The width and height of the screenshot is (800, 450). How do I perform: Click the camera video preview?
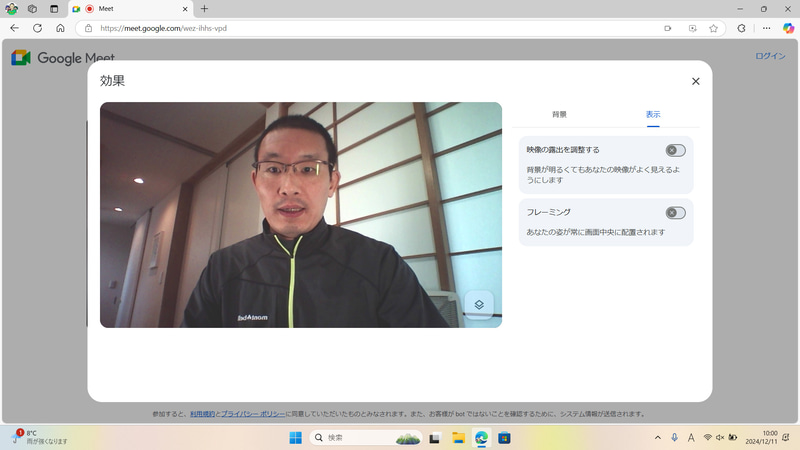coord(301,215)
